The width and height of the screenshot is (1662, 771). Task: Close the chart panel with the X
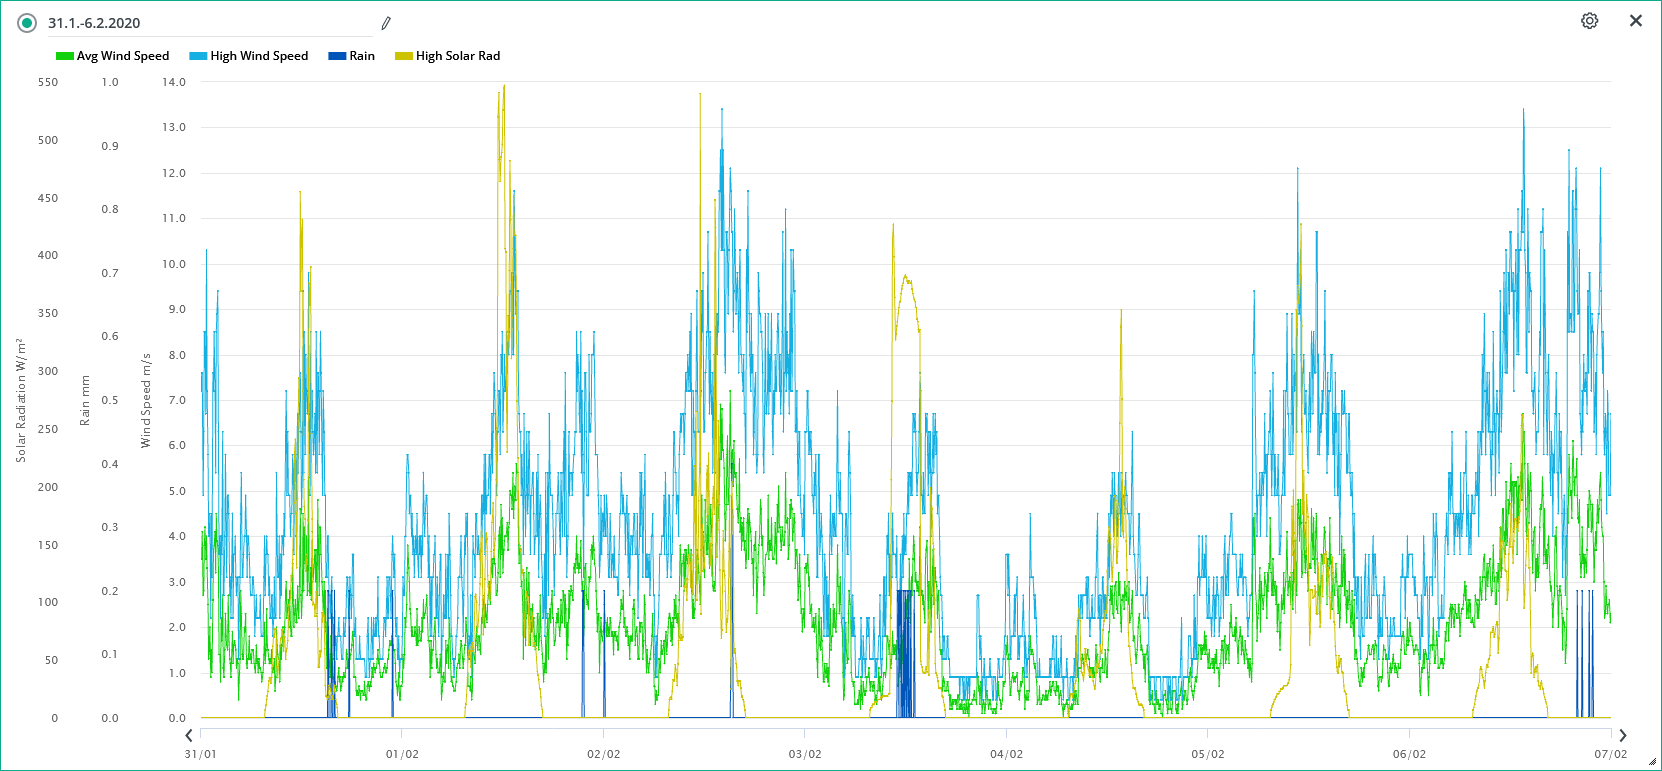click(x=1636, y=21)
